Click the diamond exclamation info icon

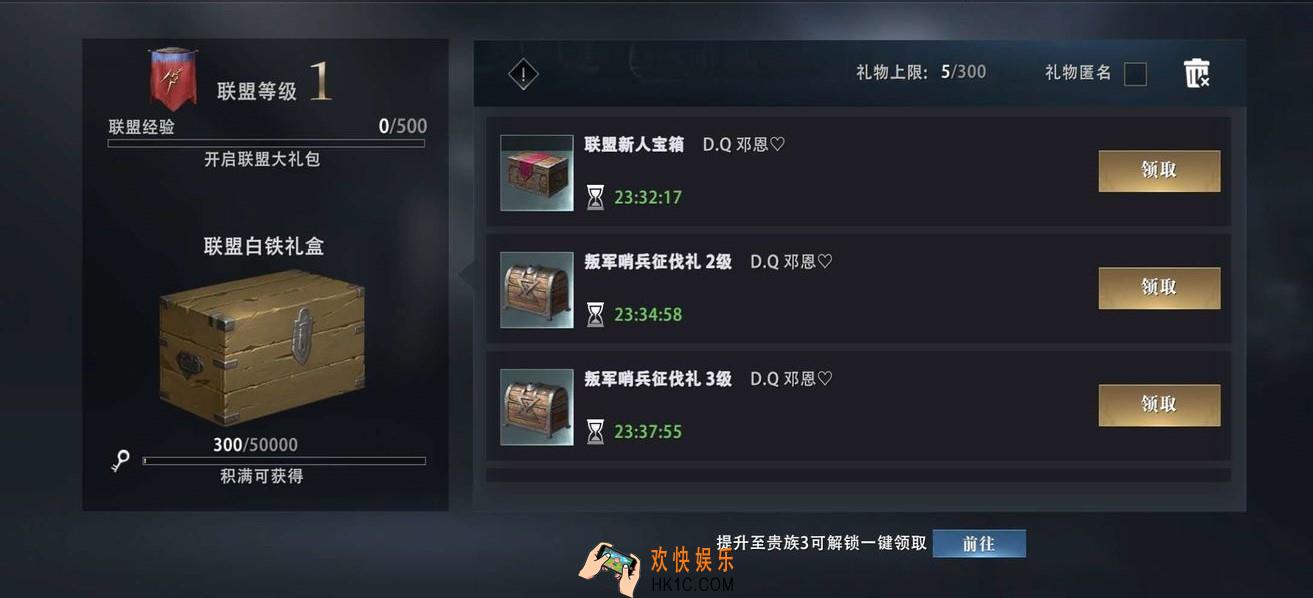point(523,74)
